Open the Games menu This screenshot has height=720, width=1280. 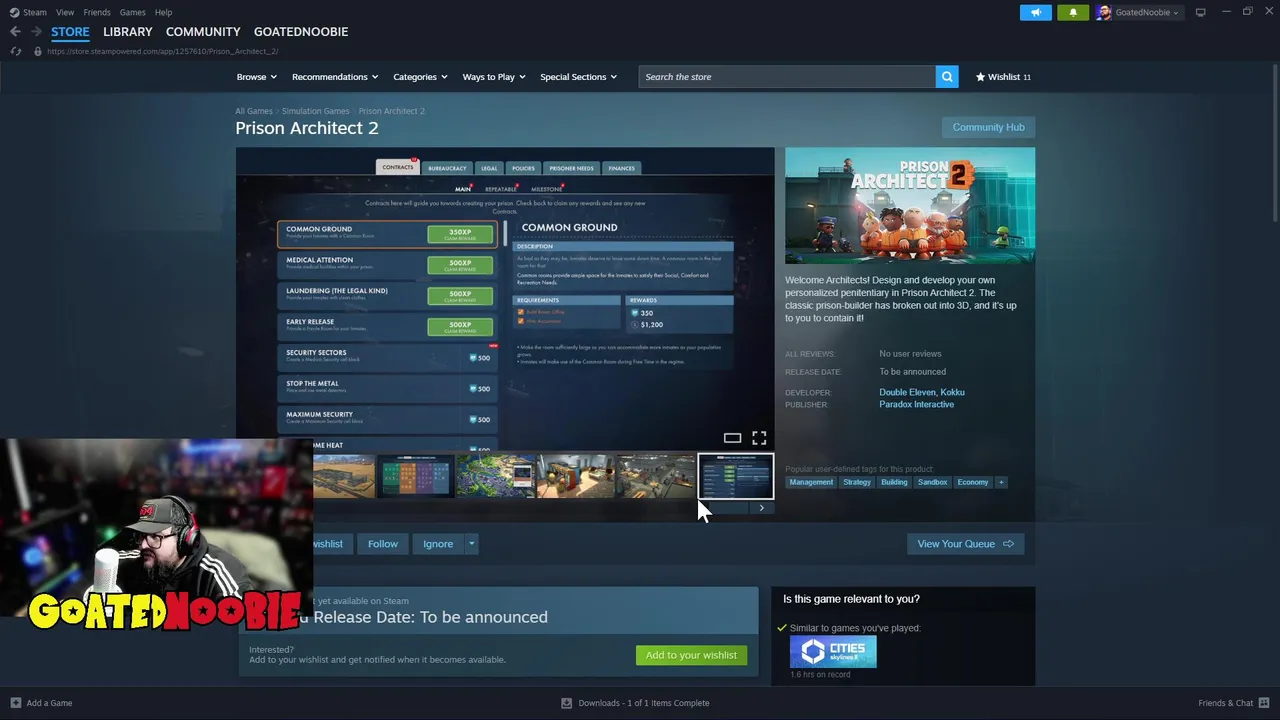(x=133, y=12)
